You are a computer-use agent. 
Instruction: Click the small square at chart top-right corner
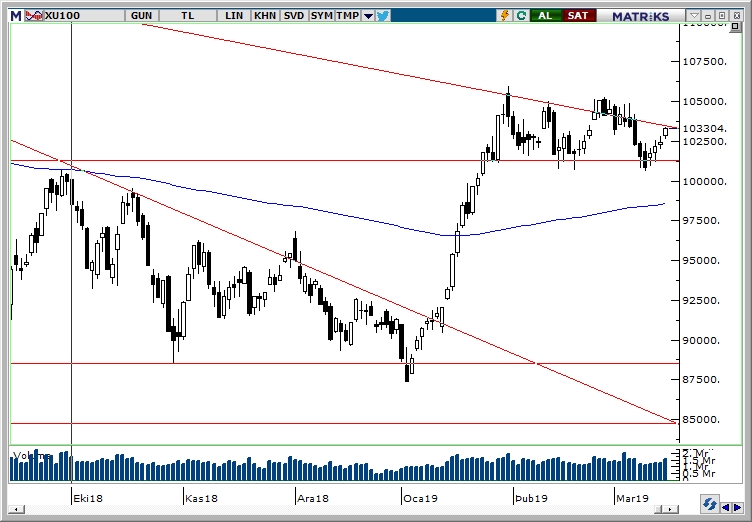click(735, 26)
